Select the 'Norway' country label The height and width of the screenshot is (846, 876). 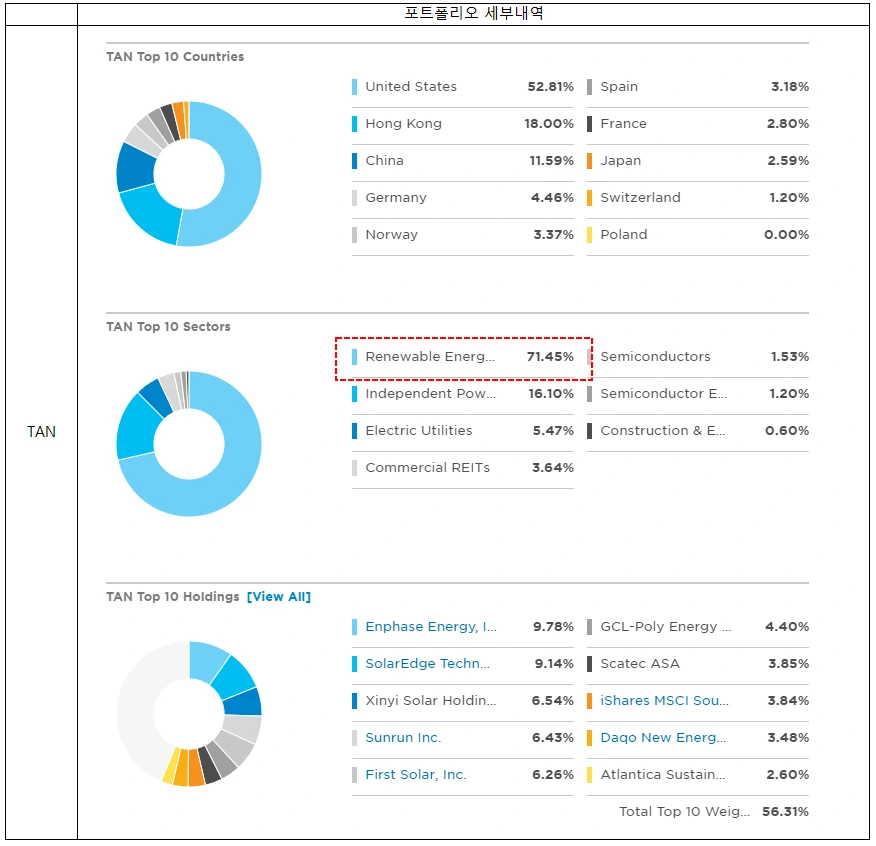(x=391, y=235)
